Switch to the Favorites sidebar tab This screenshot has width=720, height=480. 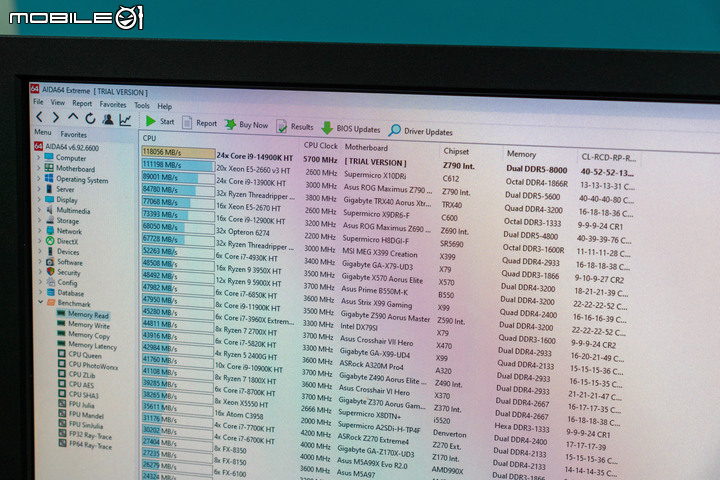(x=73, y=135)
